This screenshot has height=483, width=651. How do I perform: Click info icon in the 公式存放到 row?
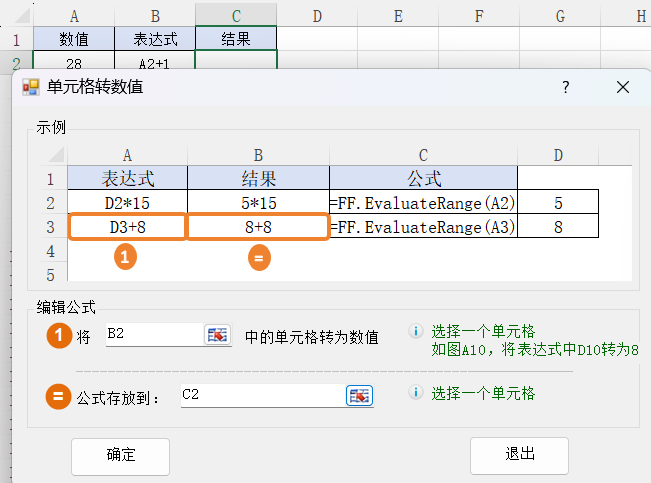pyautogui.click(x=416, y=393)
